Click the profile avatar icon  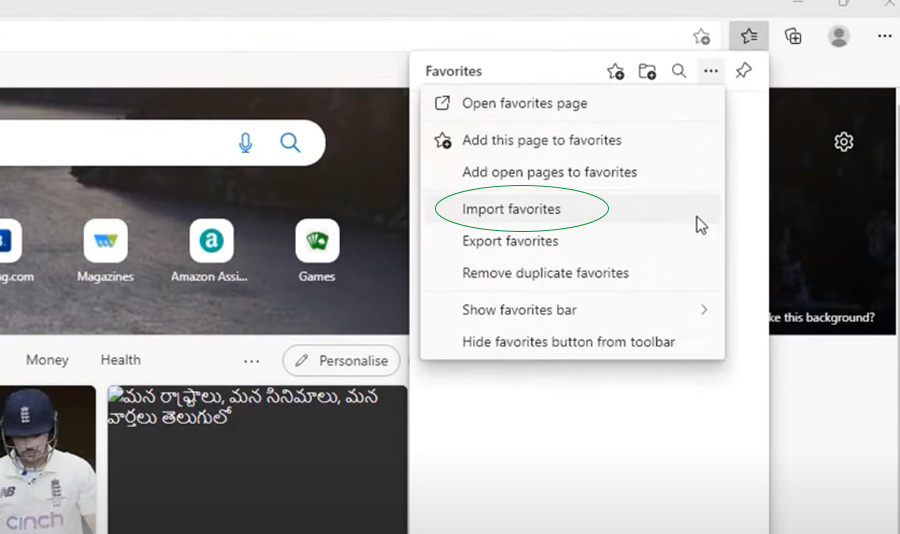point(839,36)
